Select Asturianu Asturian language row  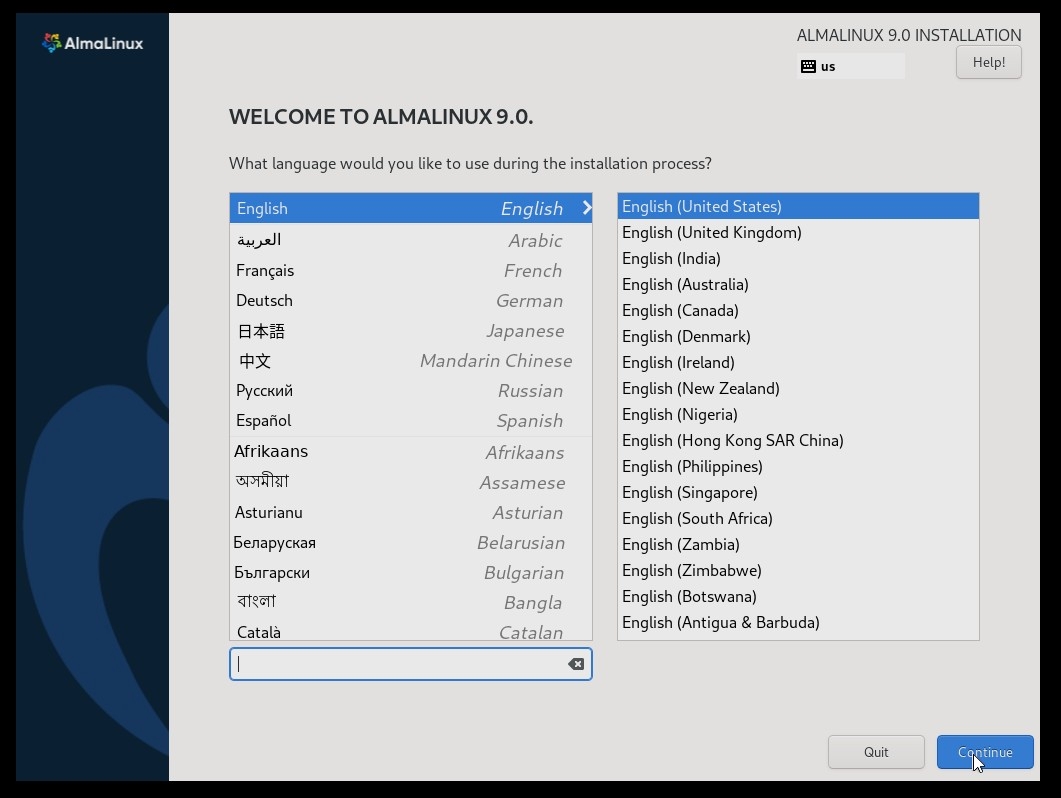coord(411,512)
